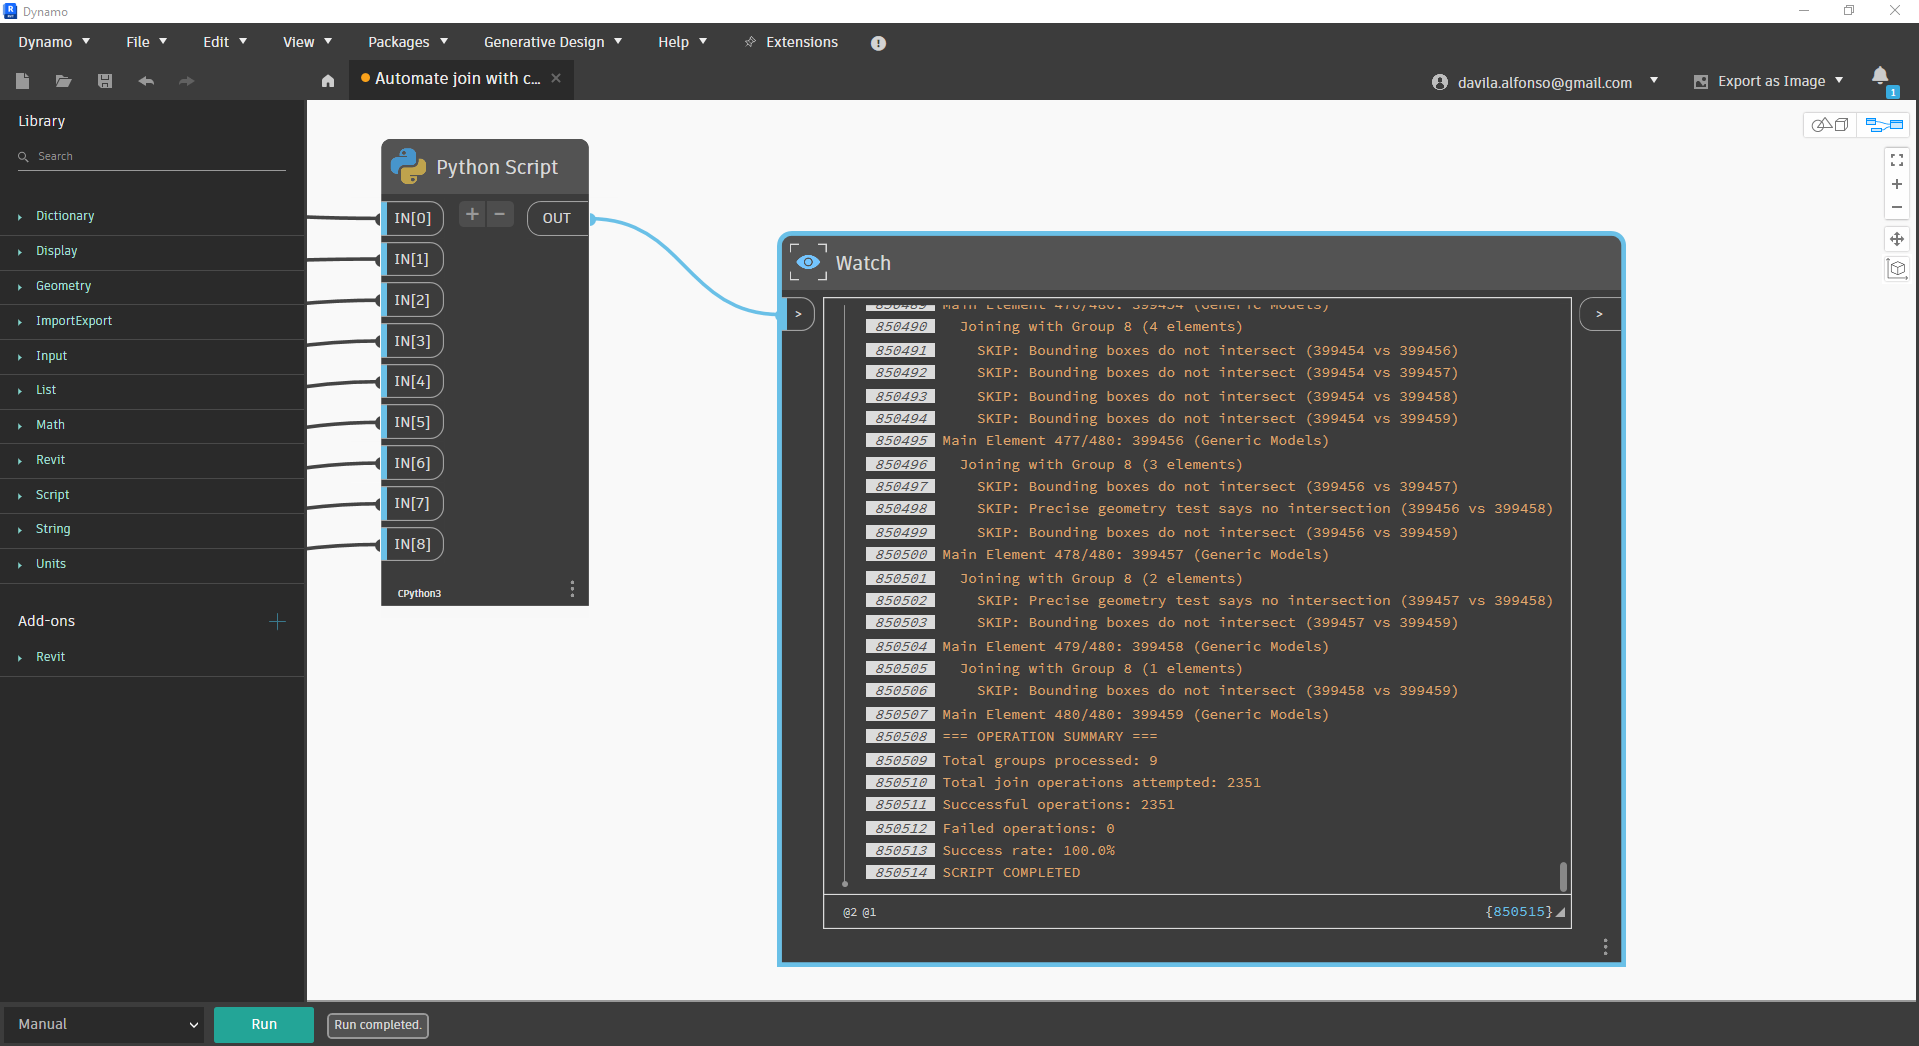Undo the last action
The height and width of the screenshot is (1046, 1919).
[x=145, y=81]
